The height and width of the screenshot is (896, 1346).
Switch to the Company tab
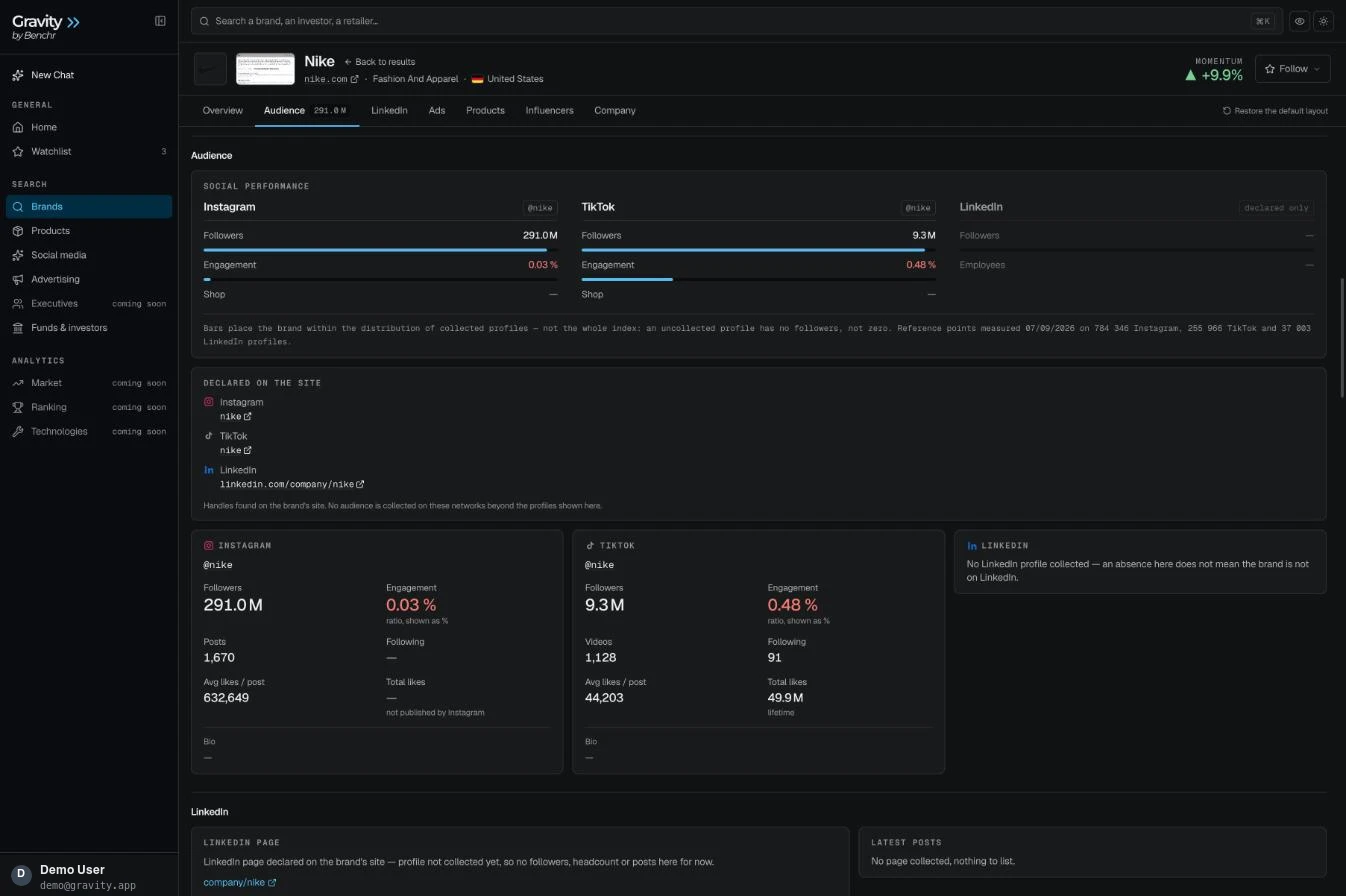click(615, 111)
